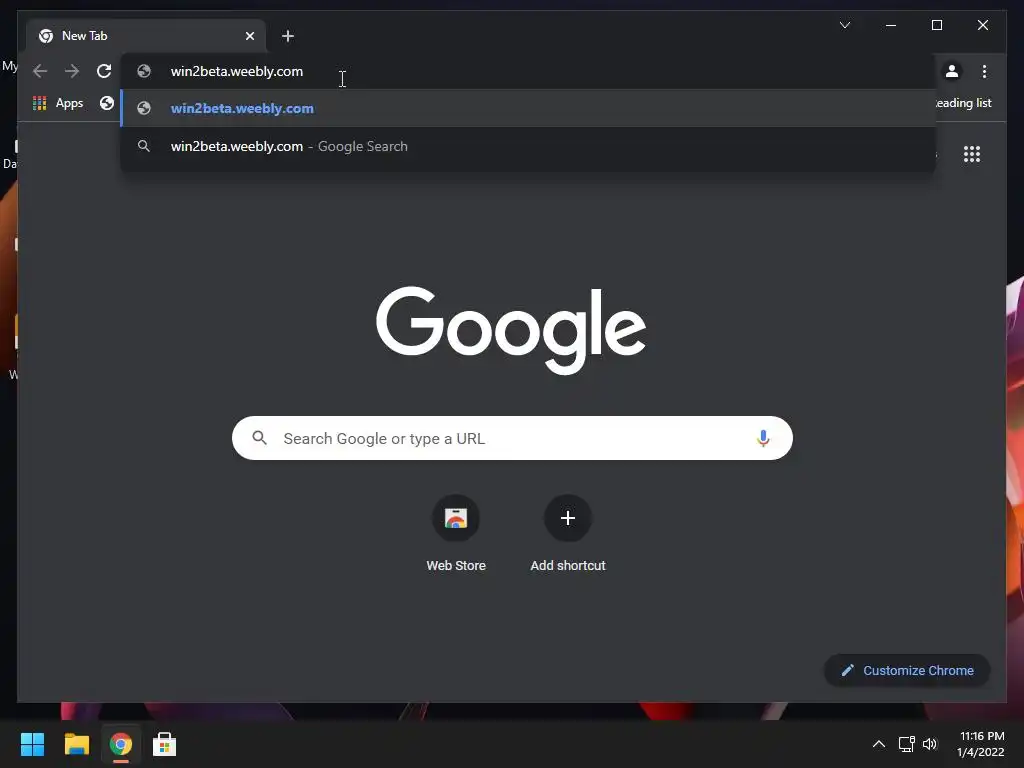Viewport: 1024px width, 768px height.
Task: Choose the win2beta.weebly.com Google Search suggestion
Action: (x=528, y=146)
